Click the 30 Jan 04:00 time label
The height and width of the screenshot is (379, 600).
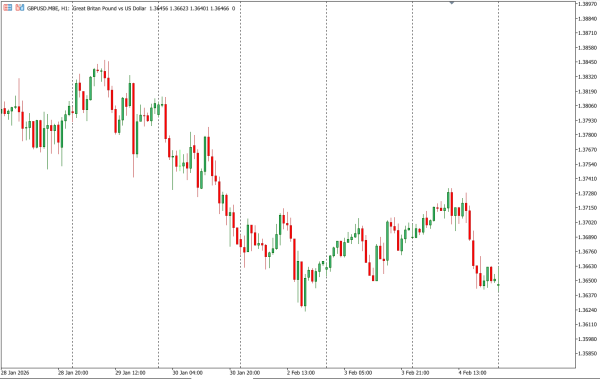point(188,372)
